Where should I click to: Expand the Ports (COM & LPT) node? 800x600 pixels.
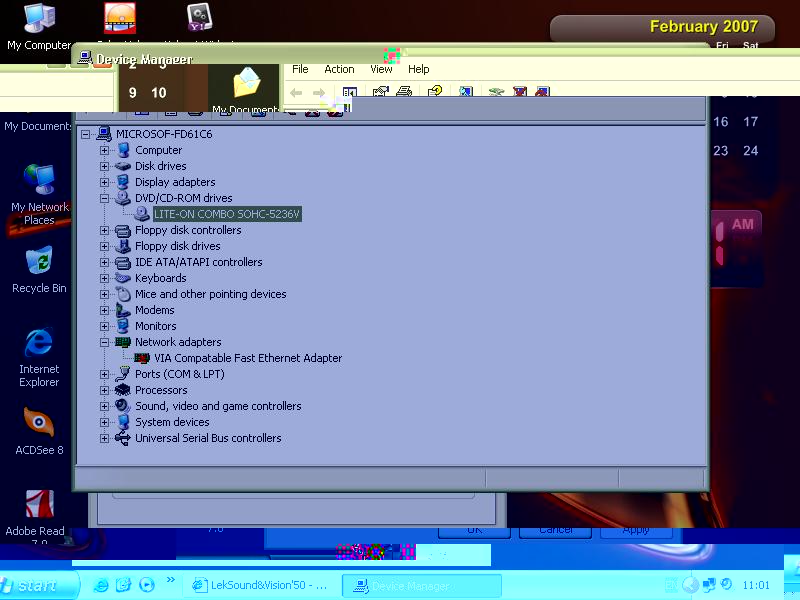[x=104, y=374]
